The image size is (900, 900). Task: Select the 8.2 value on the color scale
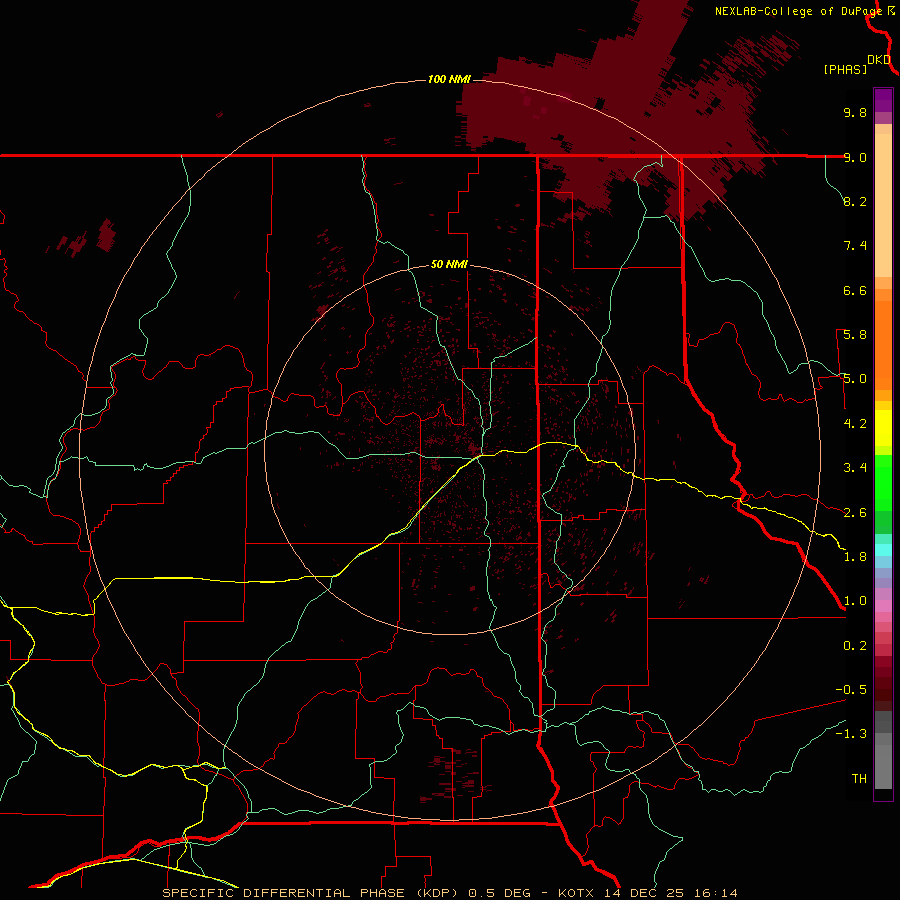point(855,201)
